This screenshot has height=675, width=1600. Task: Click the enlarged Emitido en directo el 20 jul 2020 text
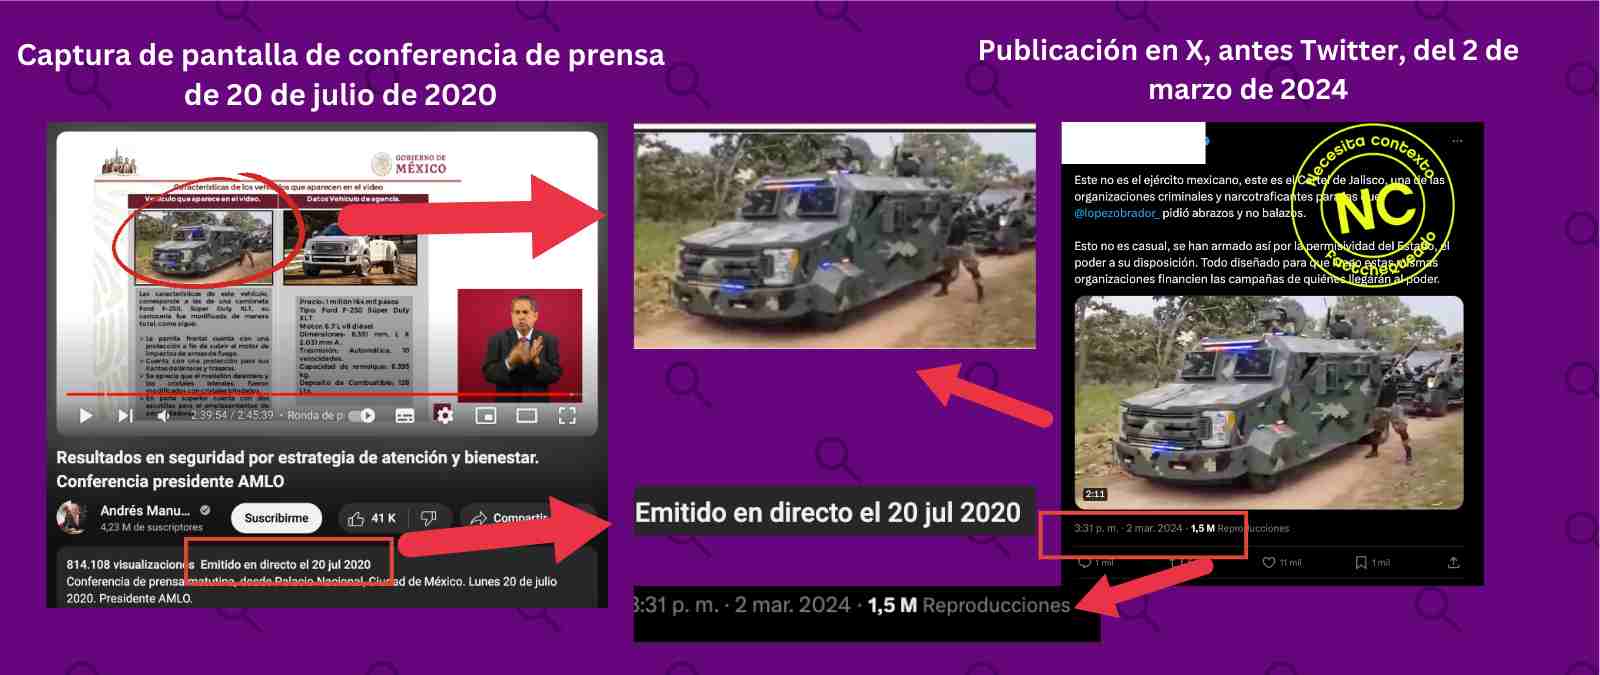click(x=828, y=512)
